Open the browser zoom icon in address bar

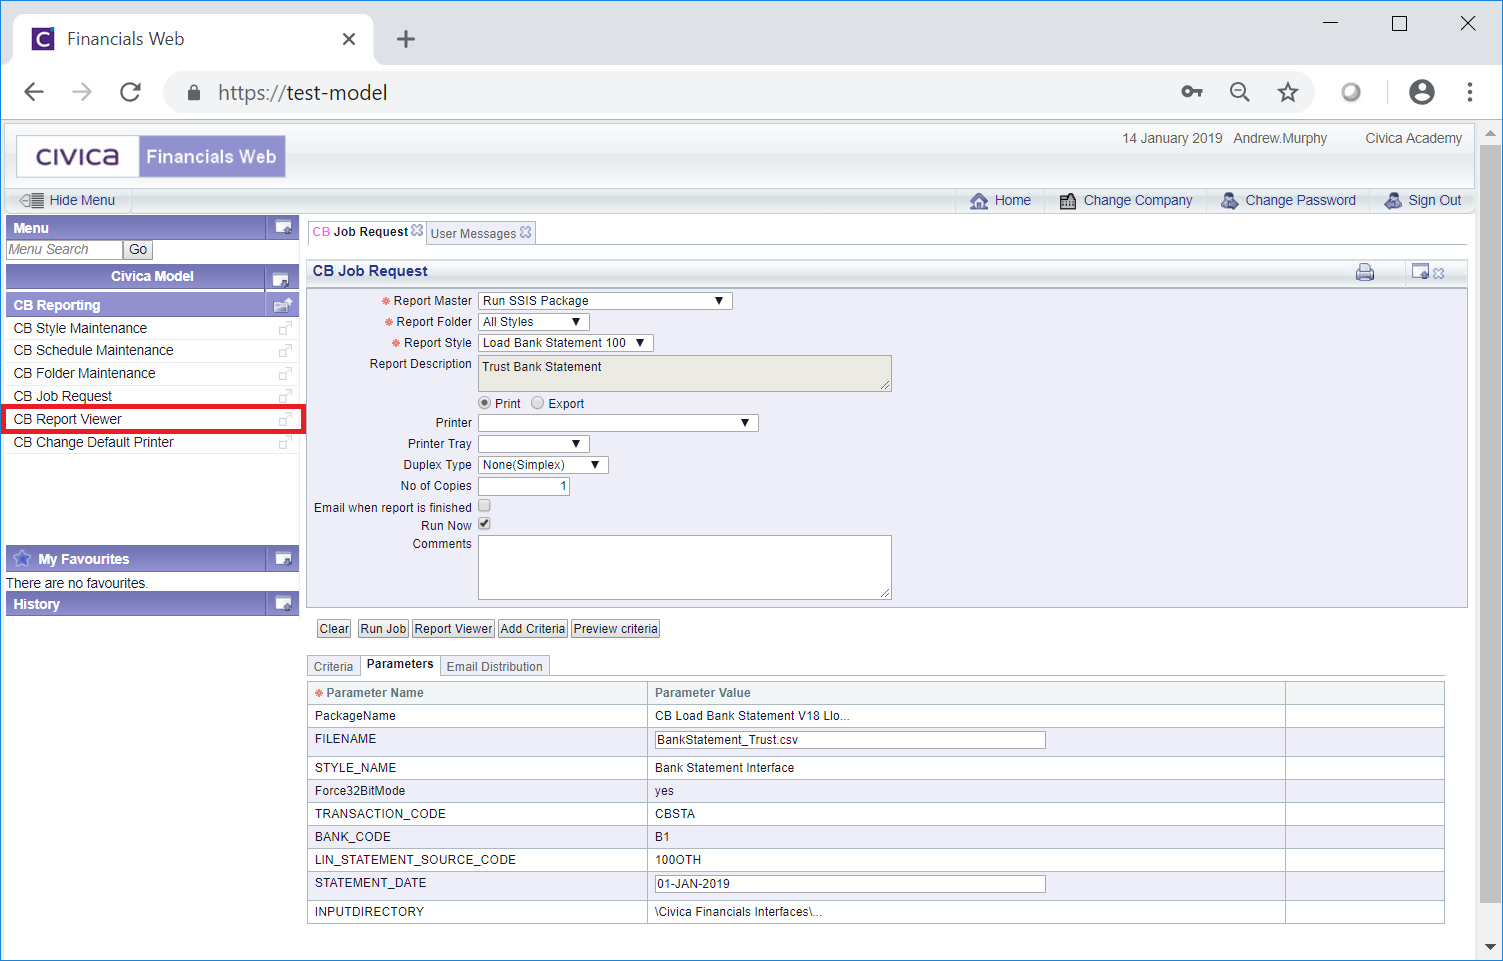pos(1240,92)
